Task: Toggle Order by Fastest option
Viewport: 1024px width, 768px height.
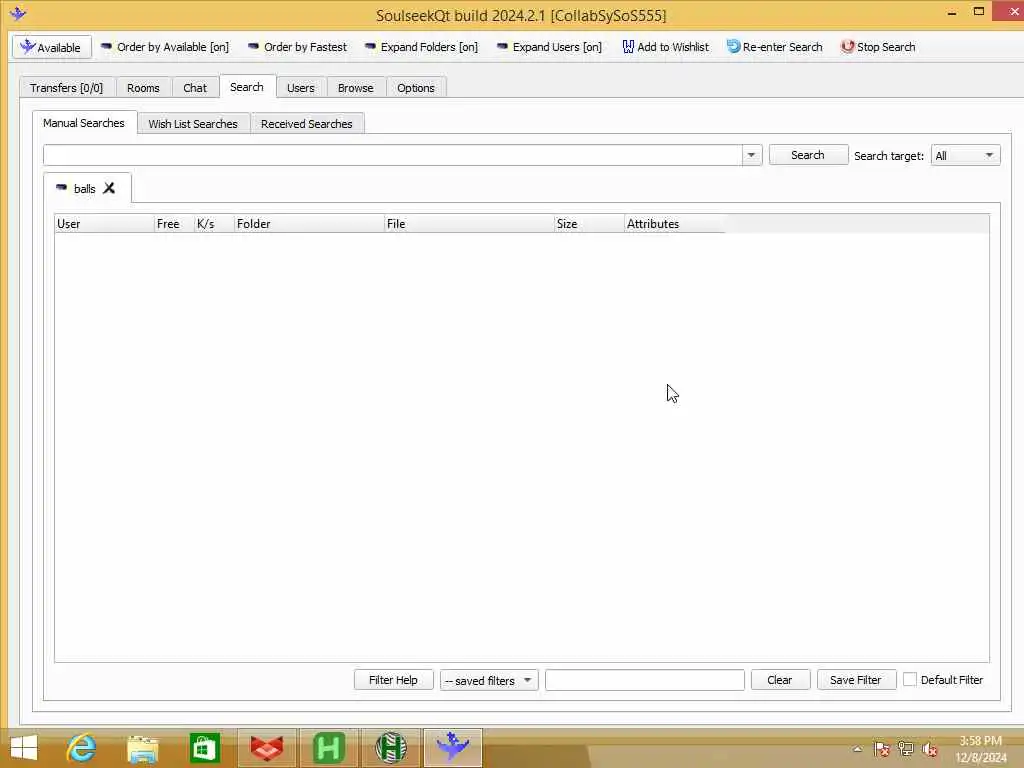Action: tap(297, 47)
